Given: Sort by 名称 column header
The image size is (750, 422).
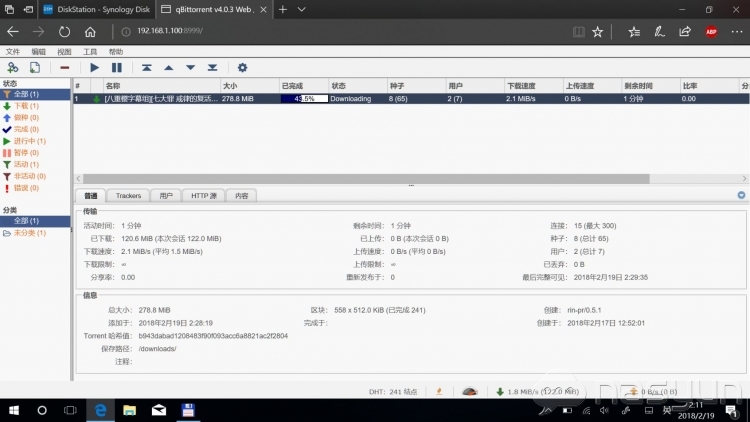Looking at the screenshot, I should [x=162, y=86].
